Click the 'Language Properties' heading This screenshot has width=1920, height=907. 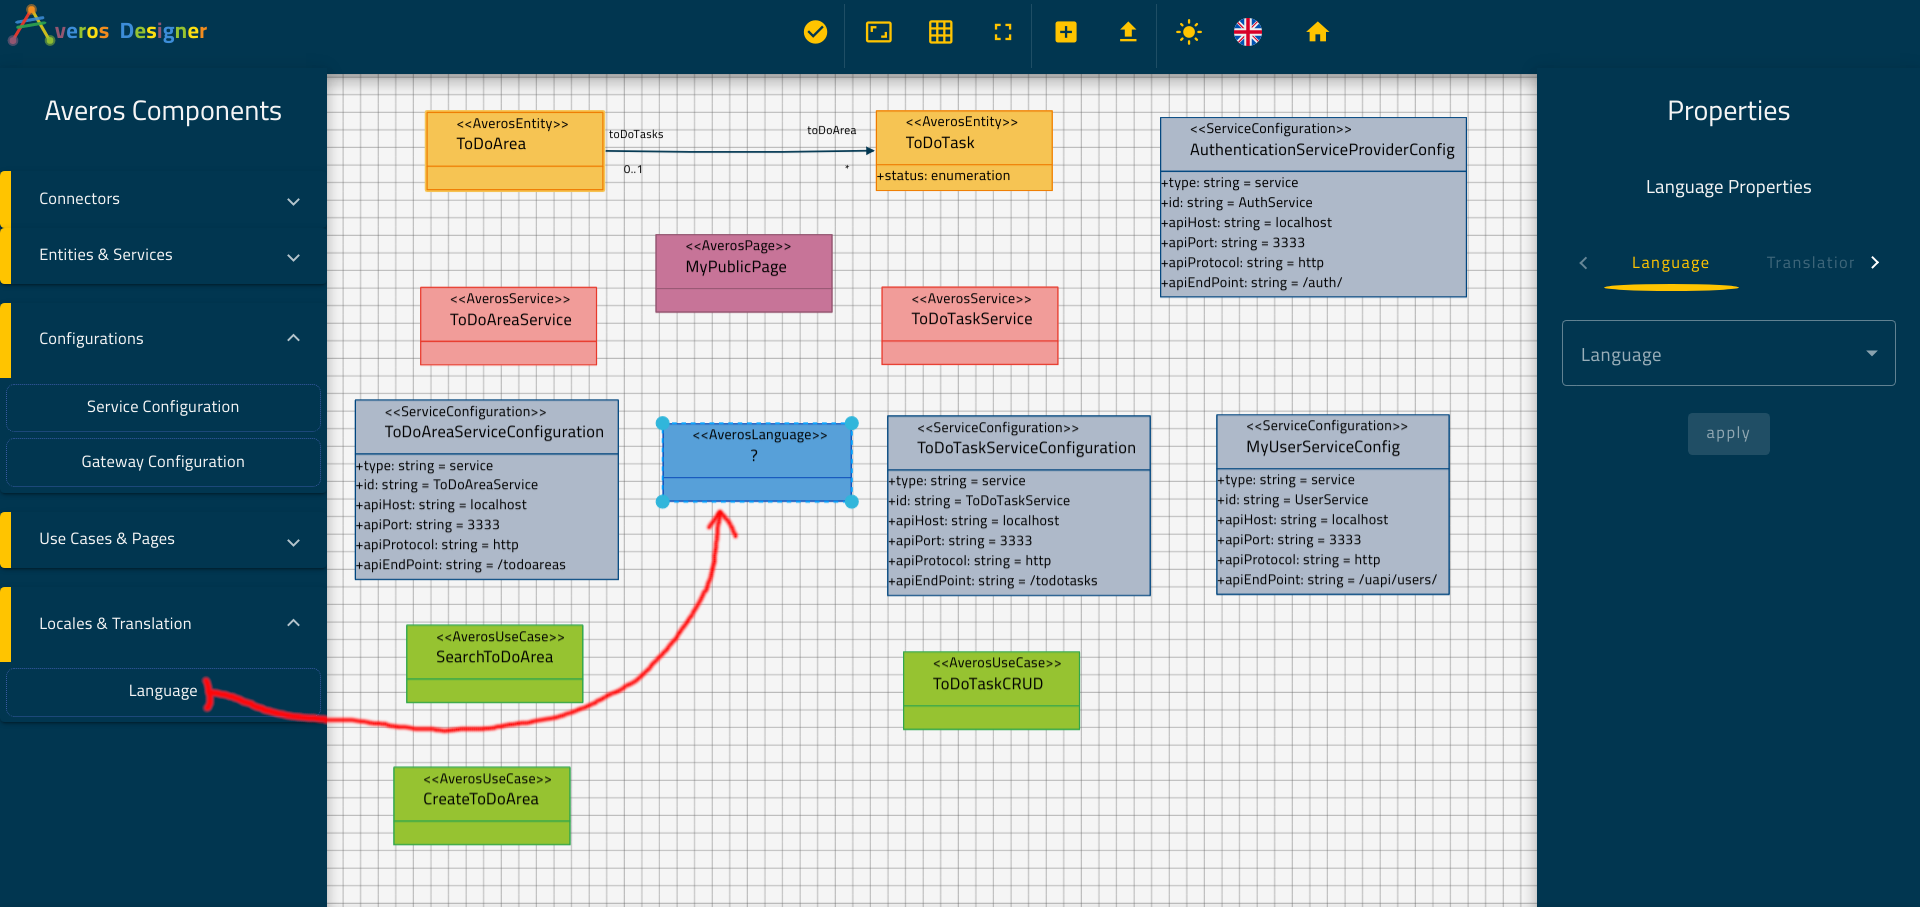[1728, 187]
